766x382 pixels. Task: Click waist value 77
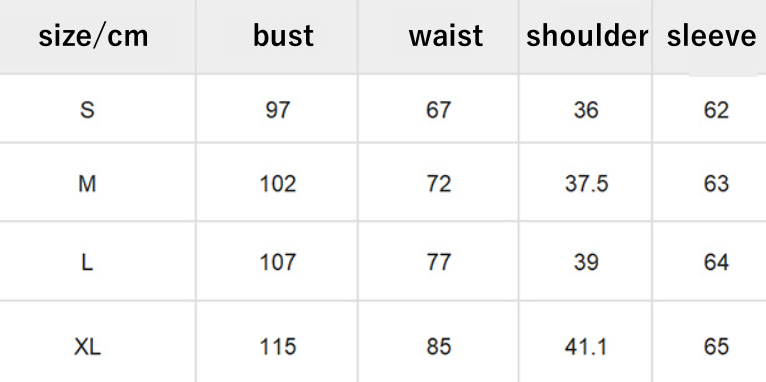(438, 263)
